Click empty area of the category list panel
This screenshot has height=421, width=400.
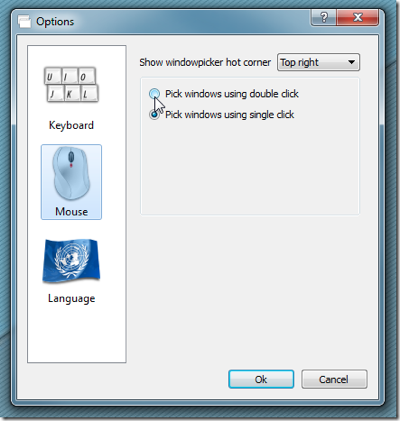click(x=77, y=333)
